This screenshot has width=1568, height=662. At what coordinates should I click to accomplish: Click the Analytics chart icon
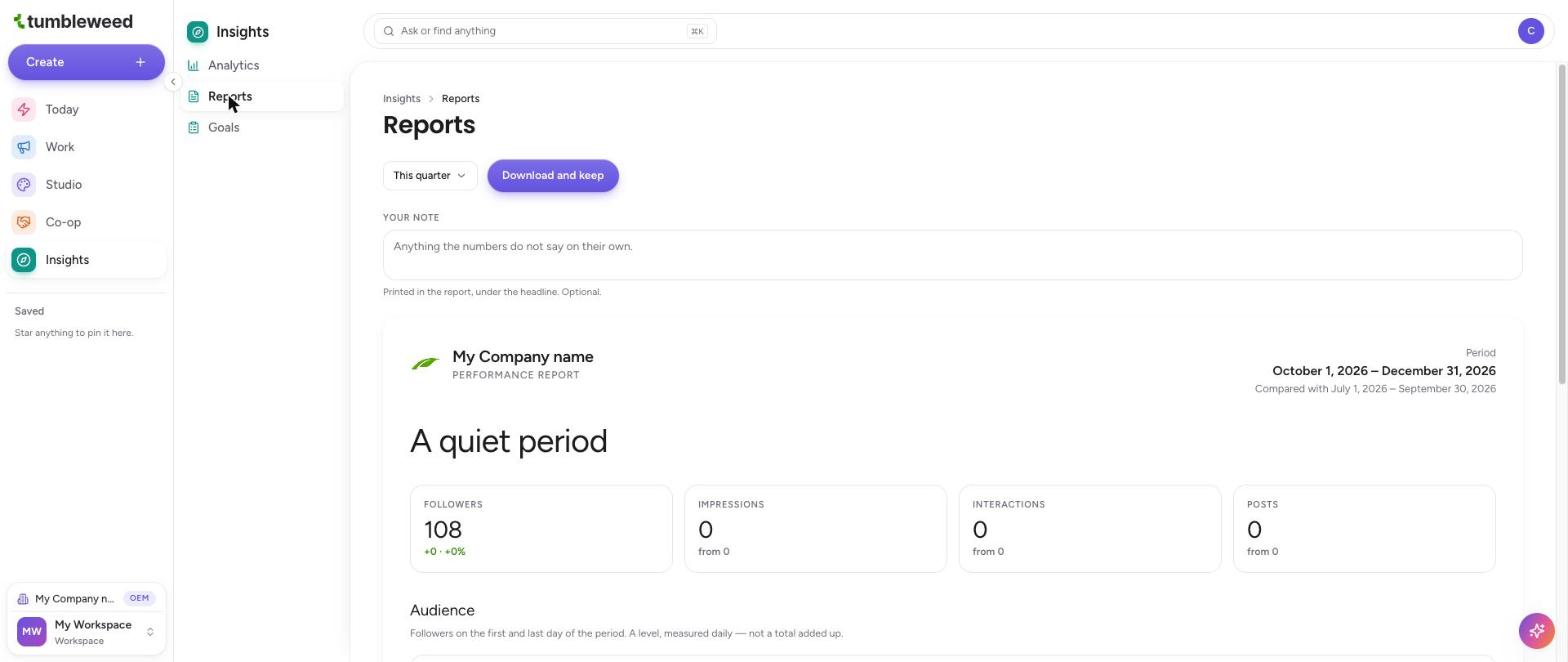(194, 66)
